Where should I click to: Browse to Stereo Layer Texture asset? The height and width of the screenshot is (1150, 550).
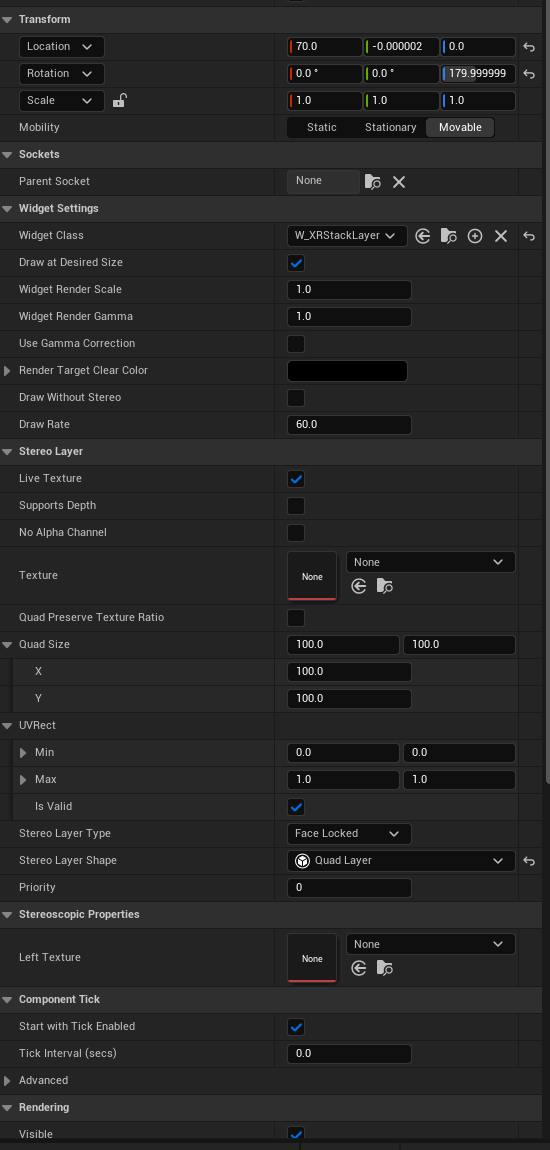[384, 586]
